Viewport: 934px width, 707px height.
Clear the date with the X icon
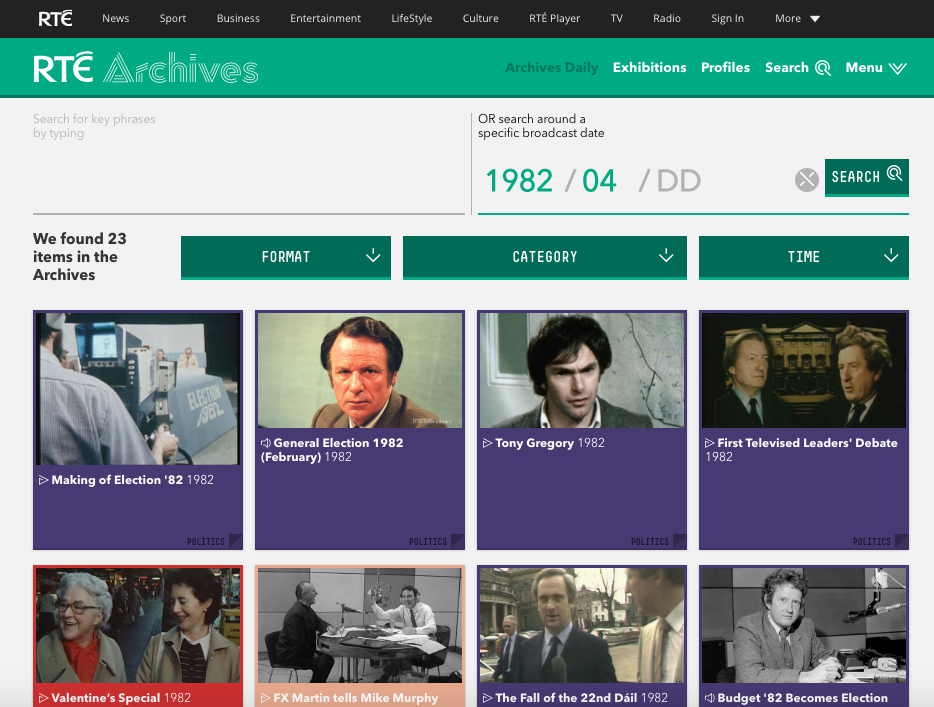[x=807, y=179]
